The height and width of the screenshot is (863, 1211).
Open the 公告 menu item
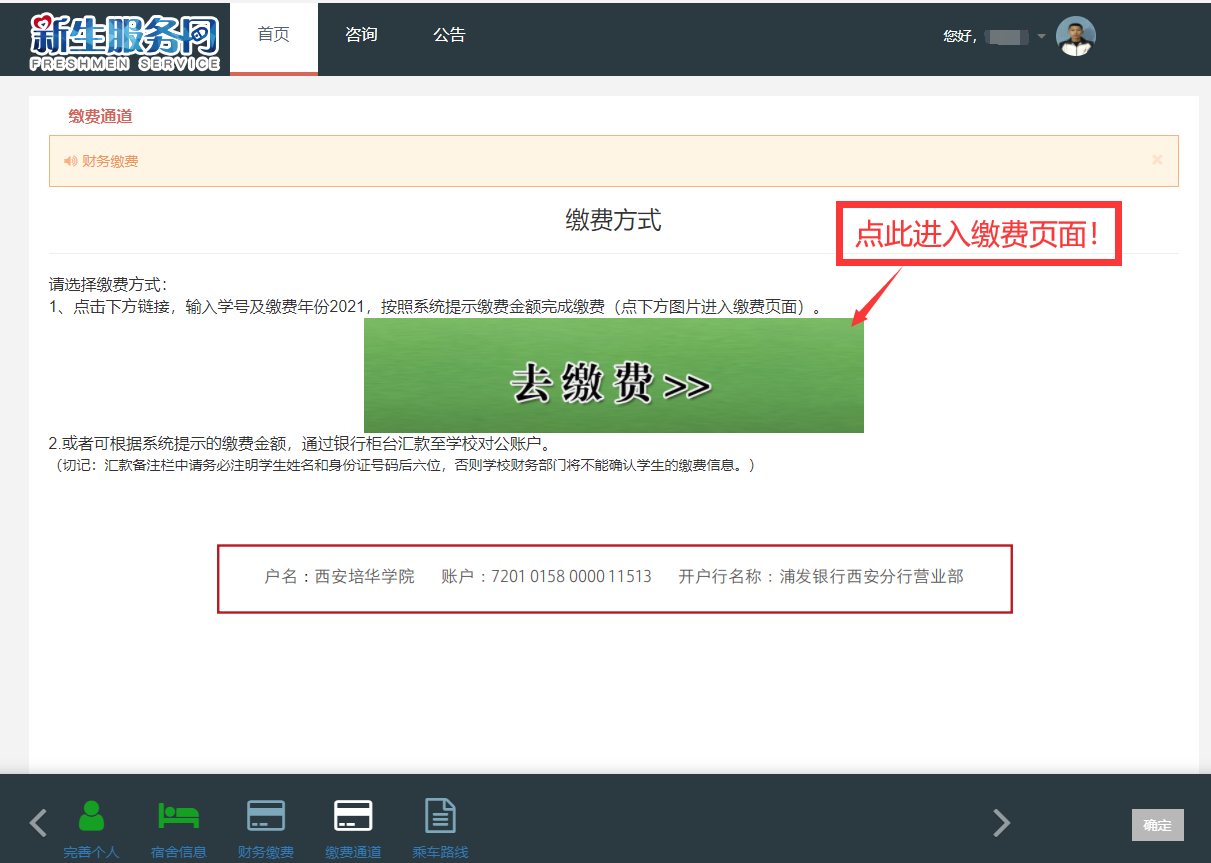[449, 35]
